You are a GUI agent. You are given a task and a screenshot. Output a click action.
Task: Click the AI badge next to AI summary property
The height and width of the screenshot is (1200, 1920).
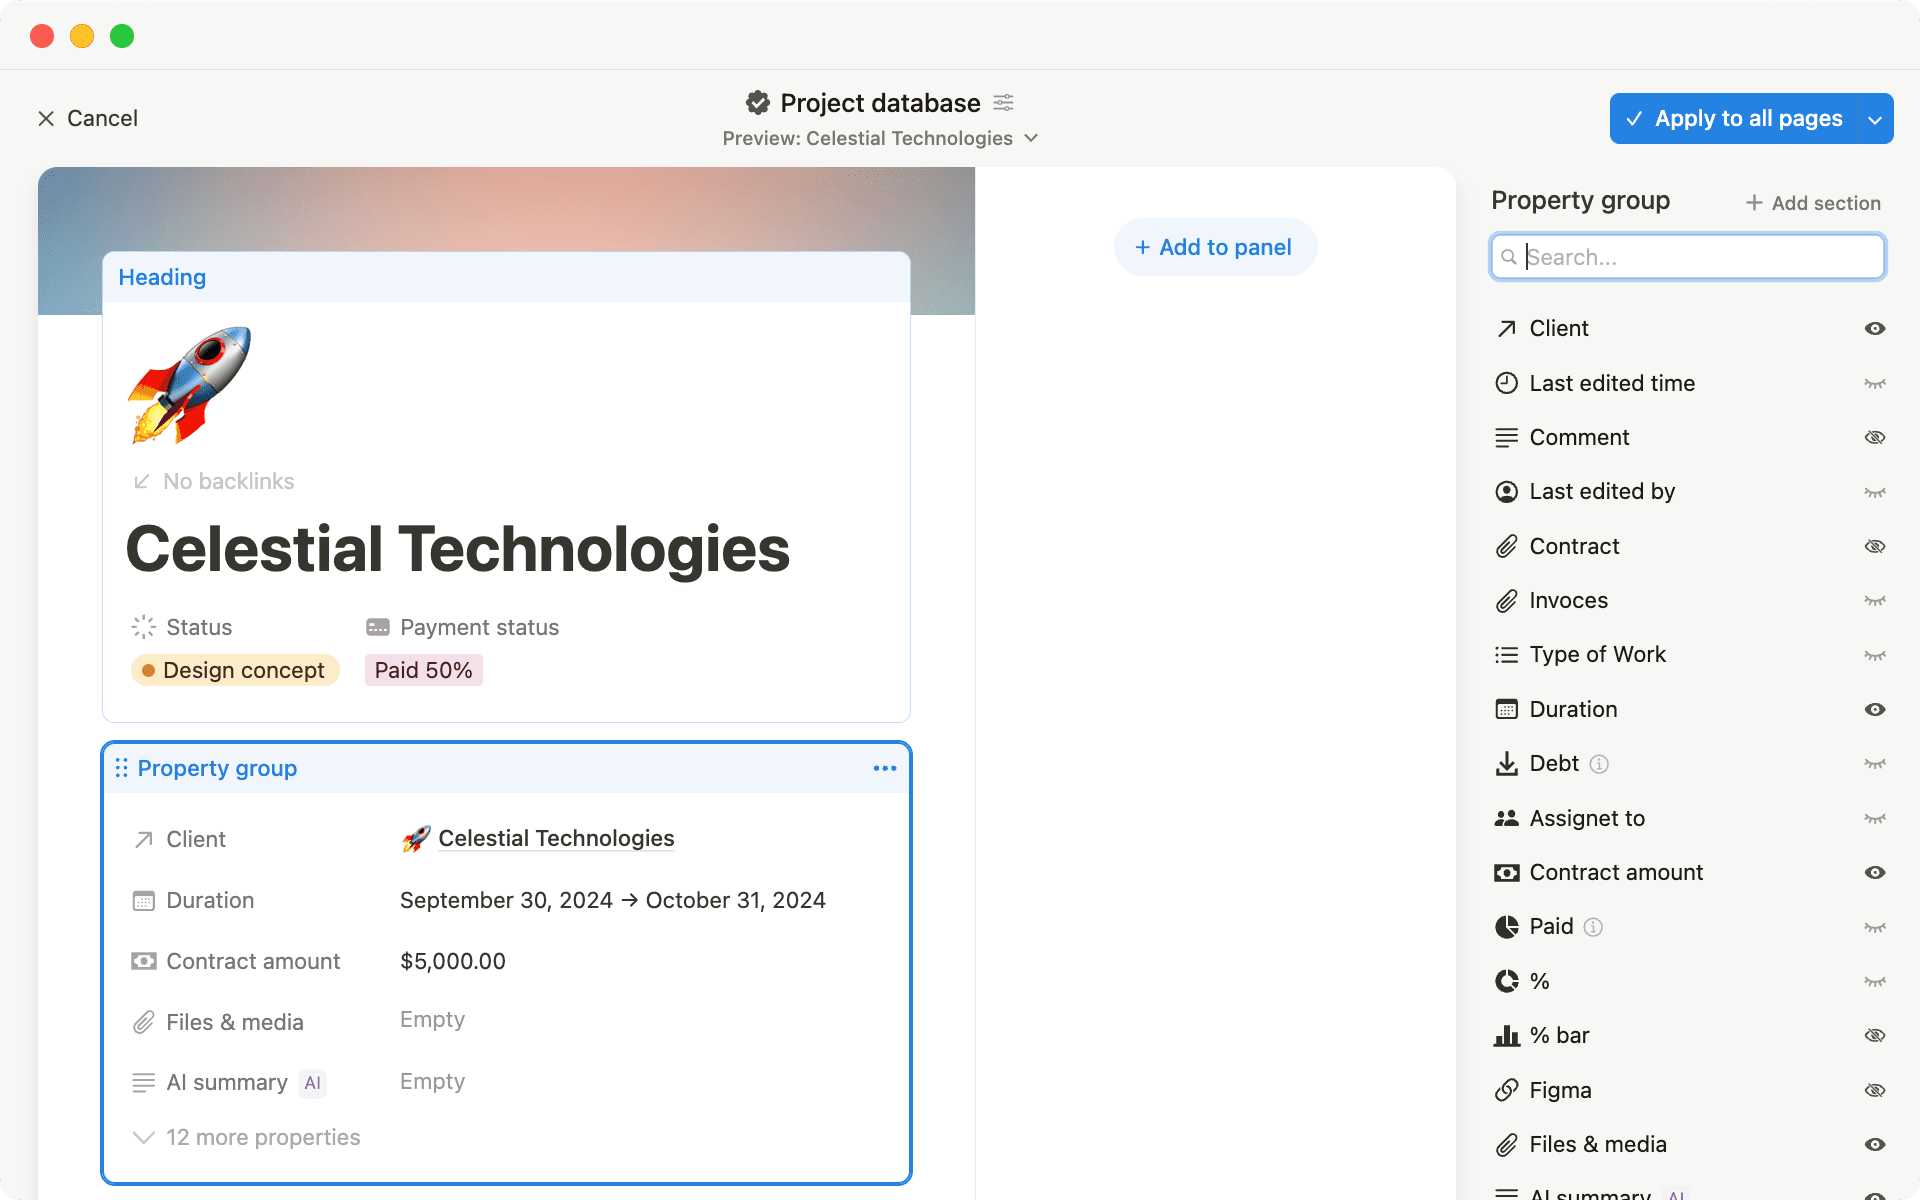[x=313, y=1083]
